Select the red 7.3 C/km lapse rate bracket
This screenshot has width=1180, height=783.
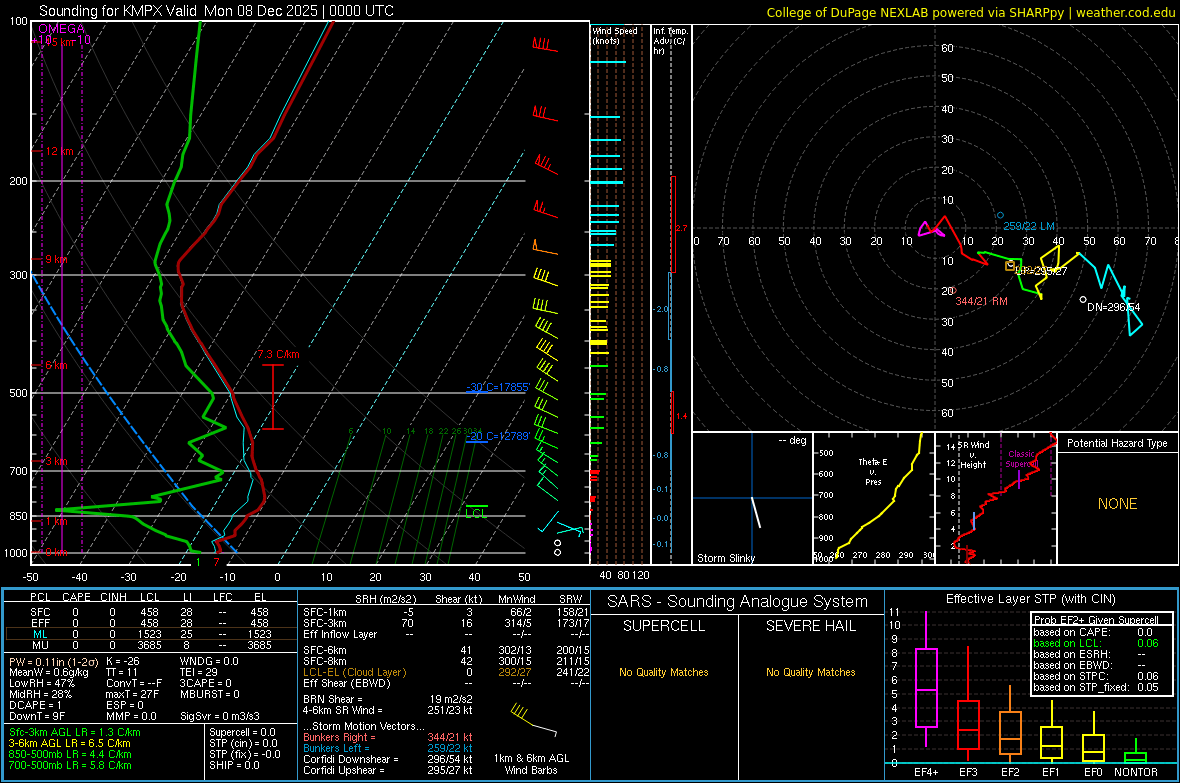tap(272, 397)
